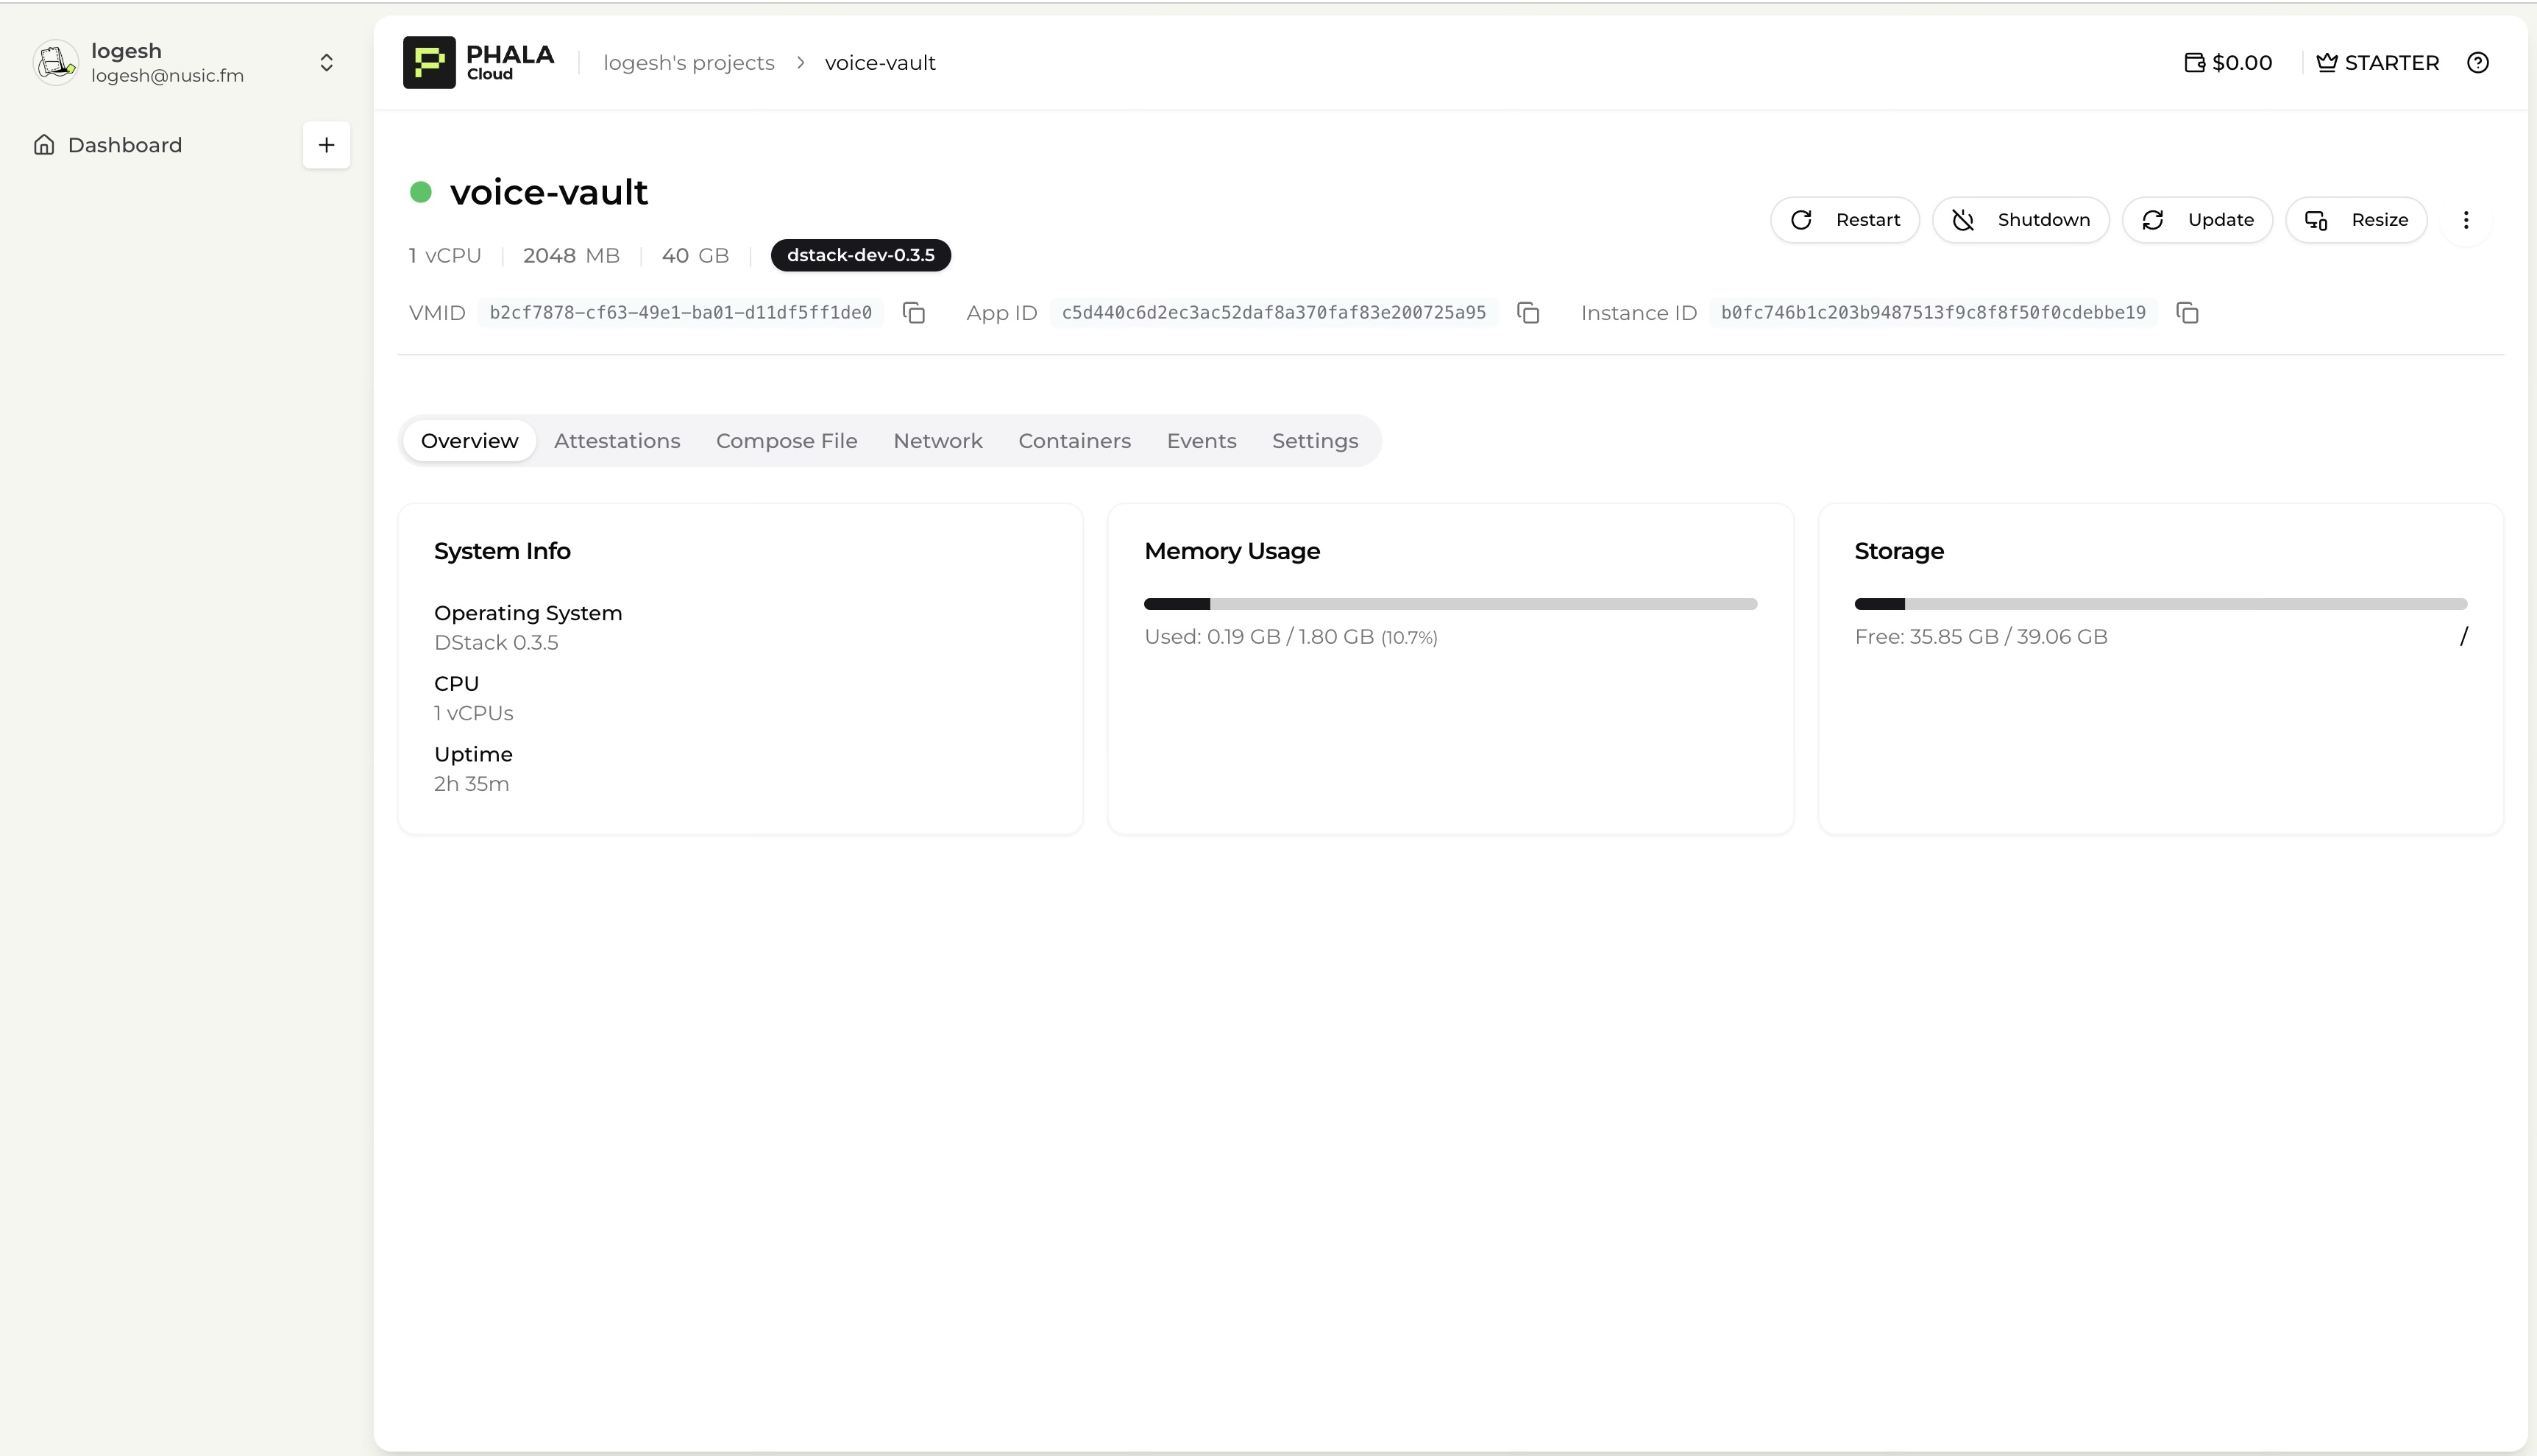Open the three-dot more actions menu
The image size is (2537, 1456).
(2465, 220)
